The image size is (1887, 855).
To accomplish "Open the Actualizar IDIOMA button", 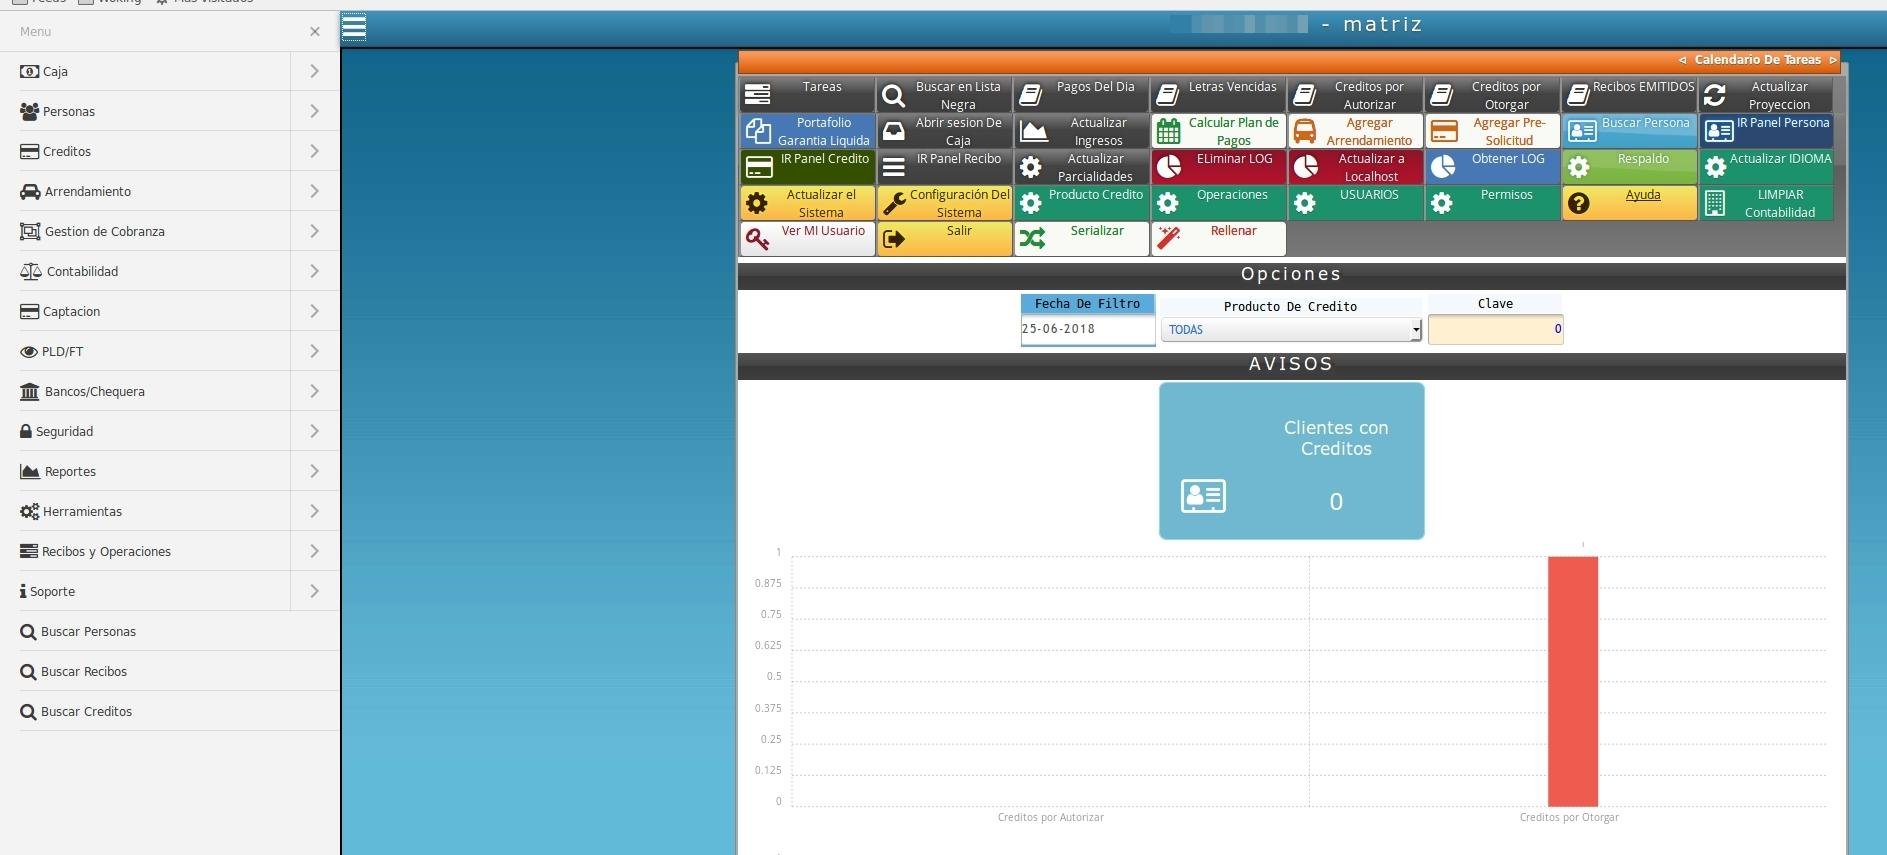I will pos(1767,167).
